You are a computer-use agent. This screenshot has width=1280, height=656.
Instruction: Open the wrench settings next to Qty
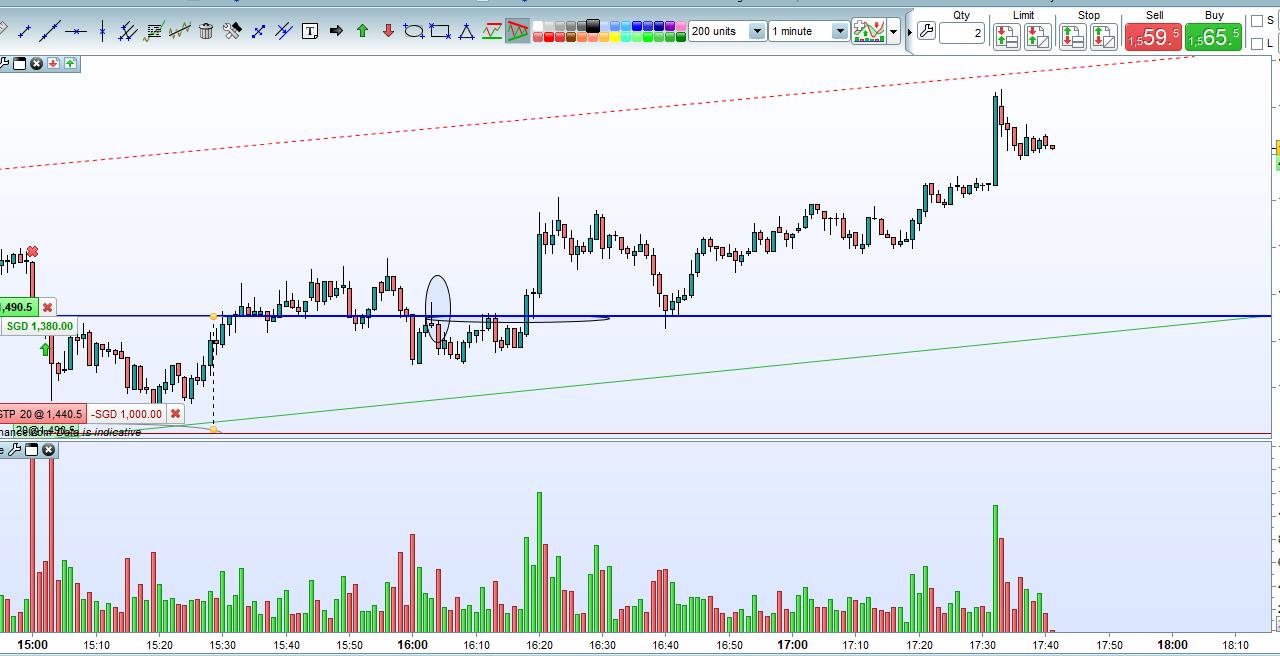pyautogui.click(x=926, y=32)
